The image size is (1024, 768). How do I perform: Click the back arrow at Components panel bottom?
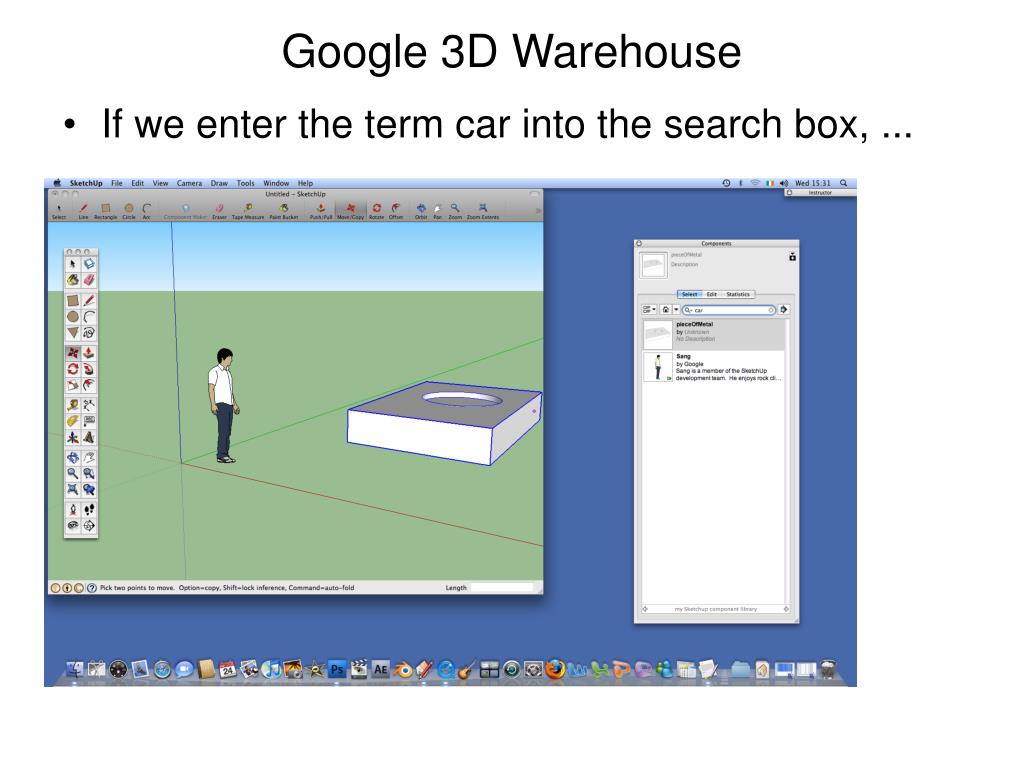click(645, 609)
